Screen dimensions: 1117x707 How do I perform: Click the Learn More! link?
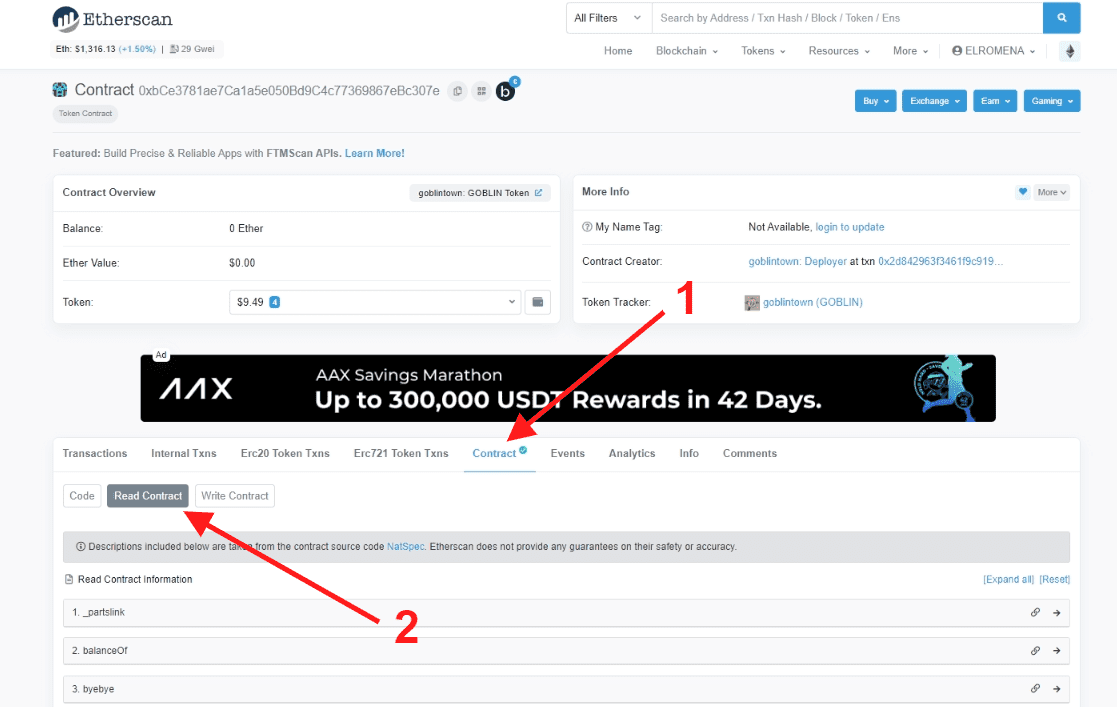point(375,153)
